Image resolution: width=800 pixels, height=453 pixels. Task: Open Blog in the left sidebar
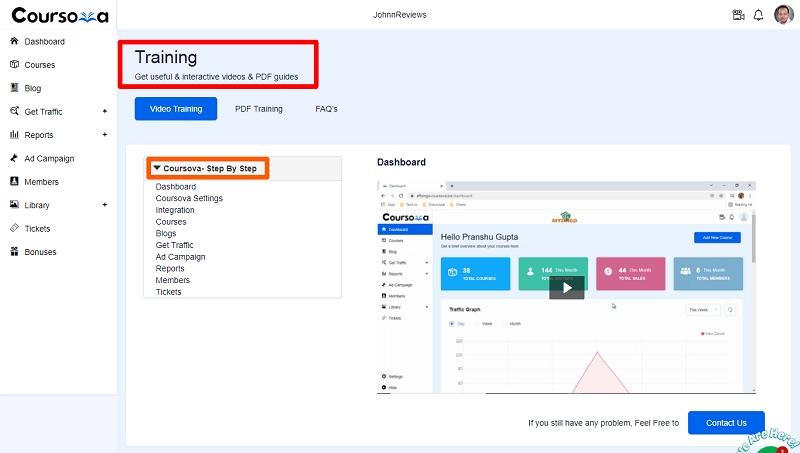point(33,88)
